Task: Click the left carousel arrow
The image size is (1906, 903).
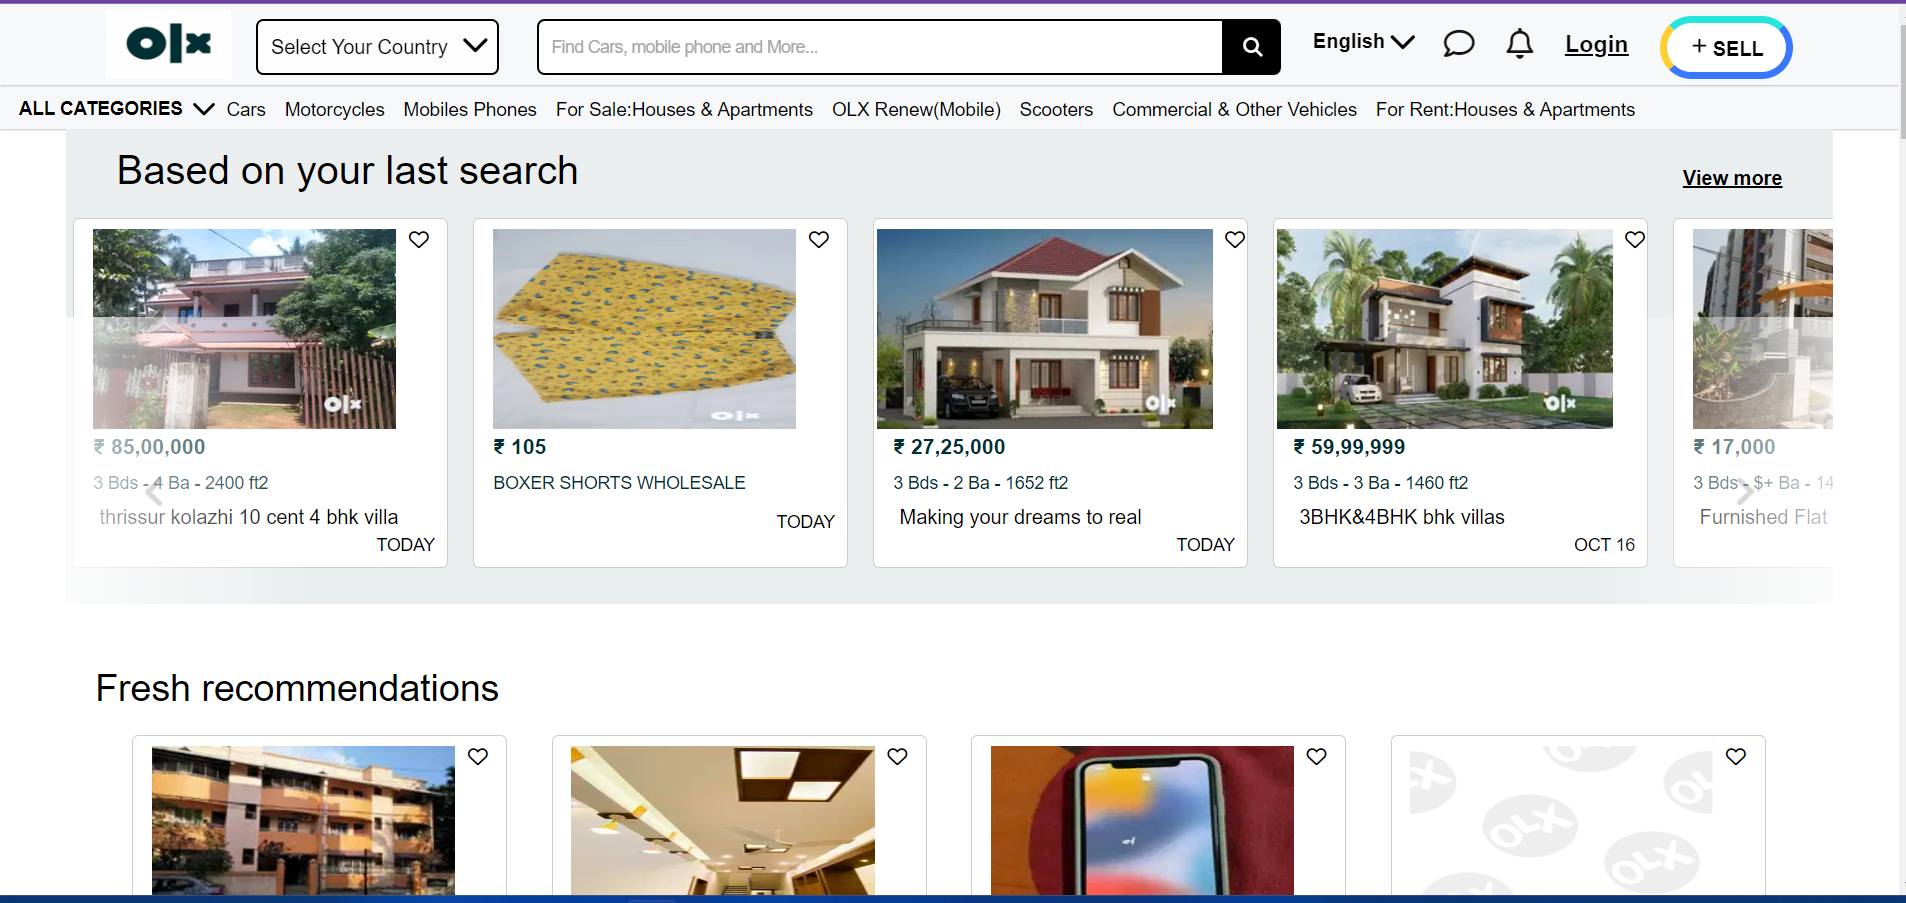Action: [153, 492]
